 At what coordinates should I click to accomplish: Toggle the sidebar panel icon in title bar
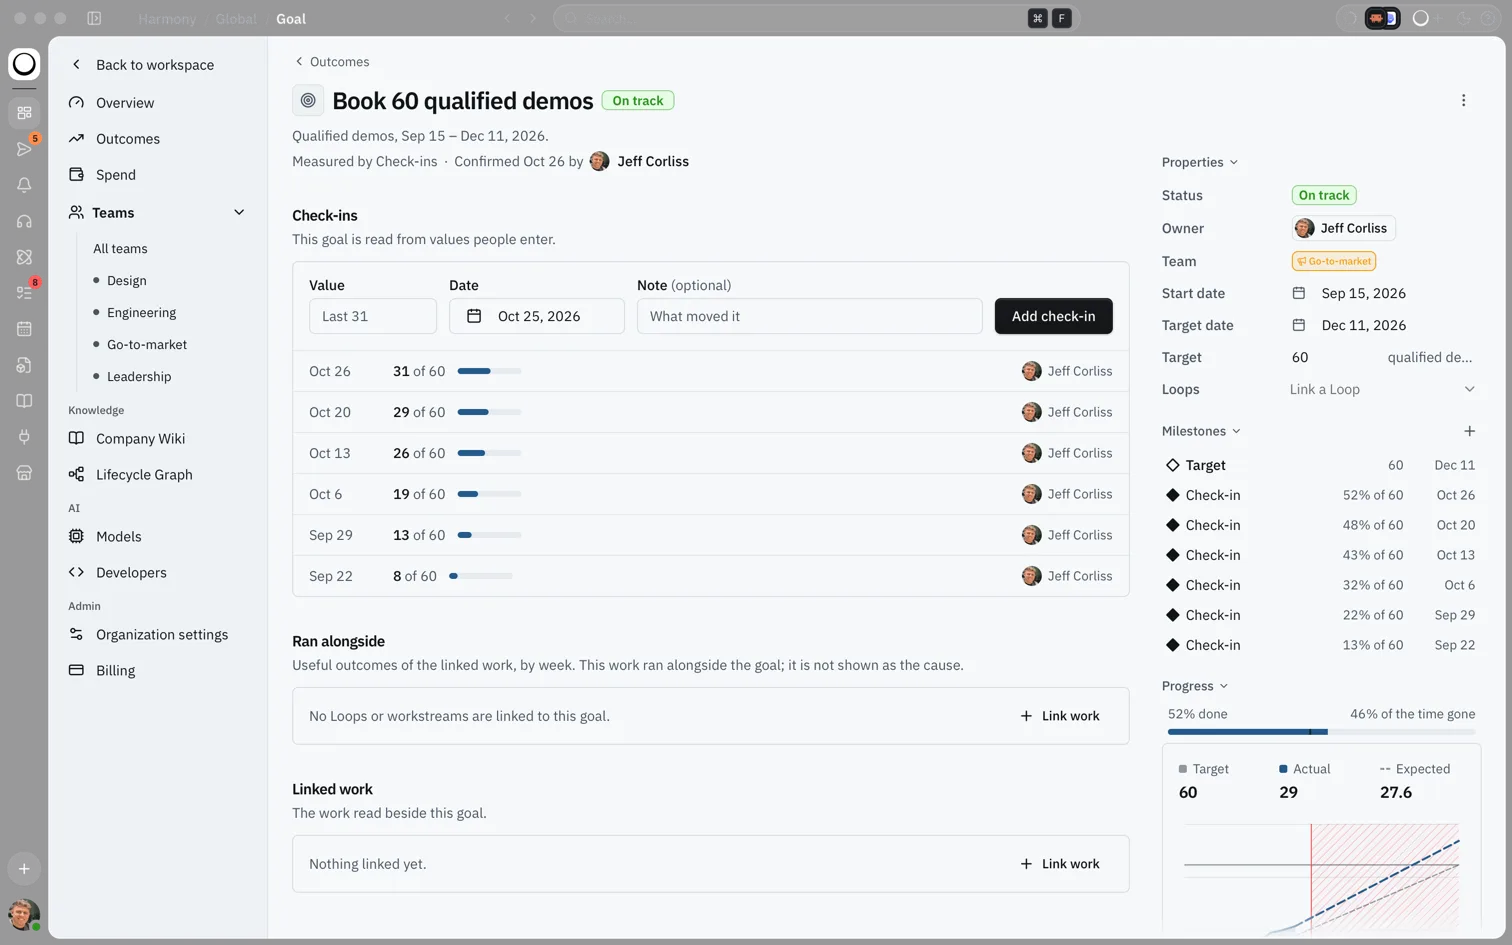(x=94, y=18)
